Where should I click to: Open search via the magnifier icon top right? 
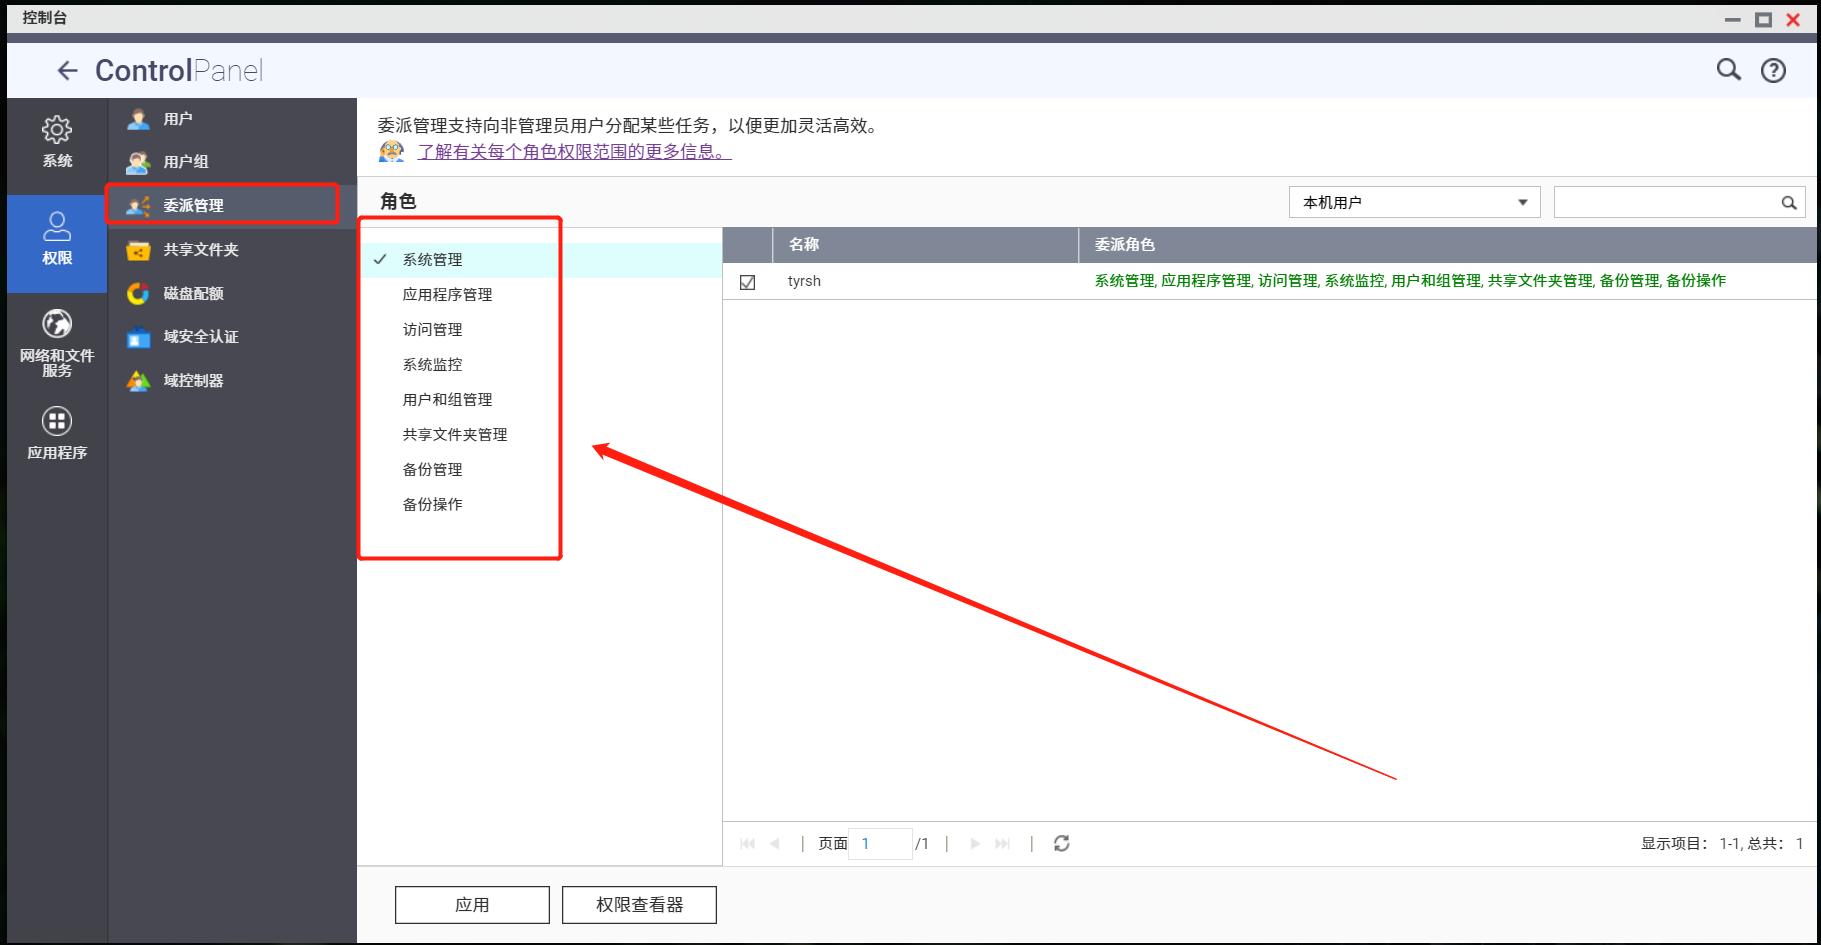[x=1727, y=70]
